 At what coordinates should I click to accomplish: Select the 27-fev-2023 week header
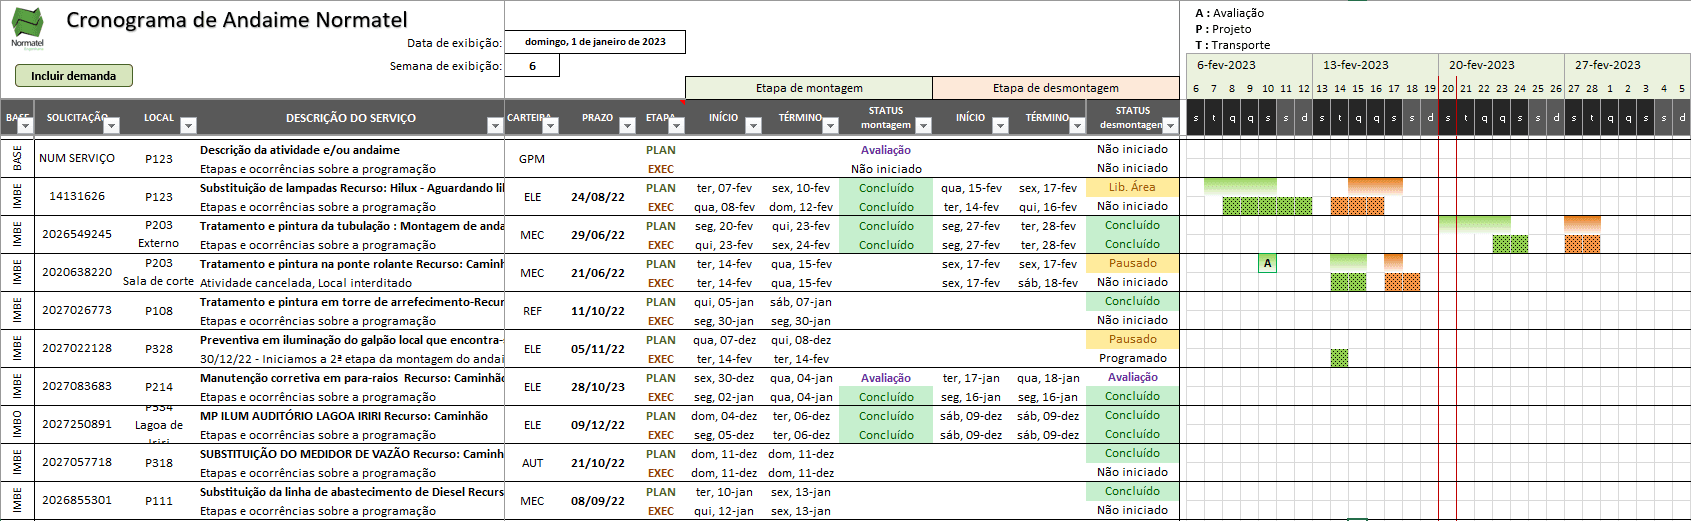pos(1627,65)
